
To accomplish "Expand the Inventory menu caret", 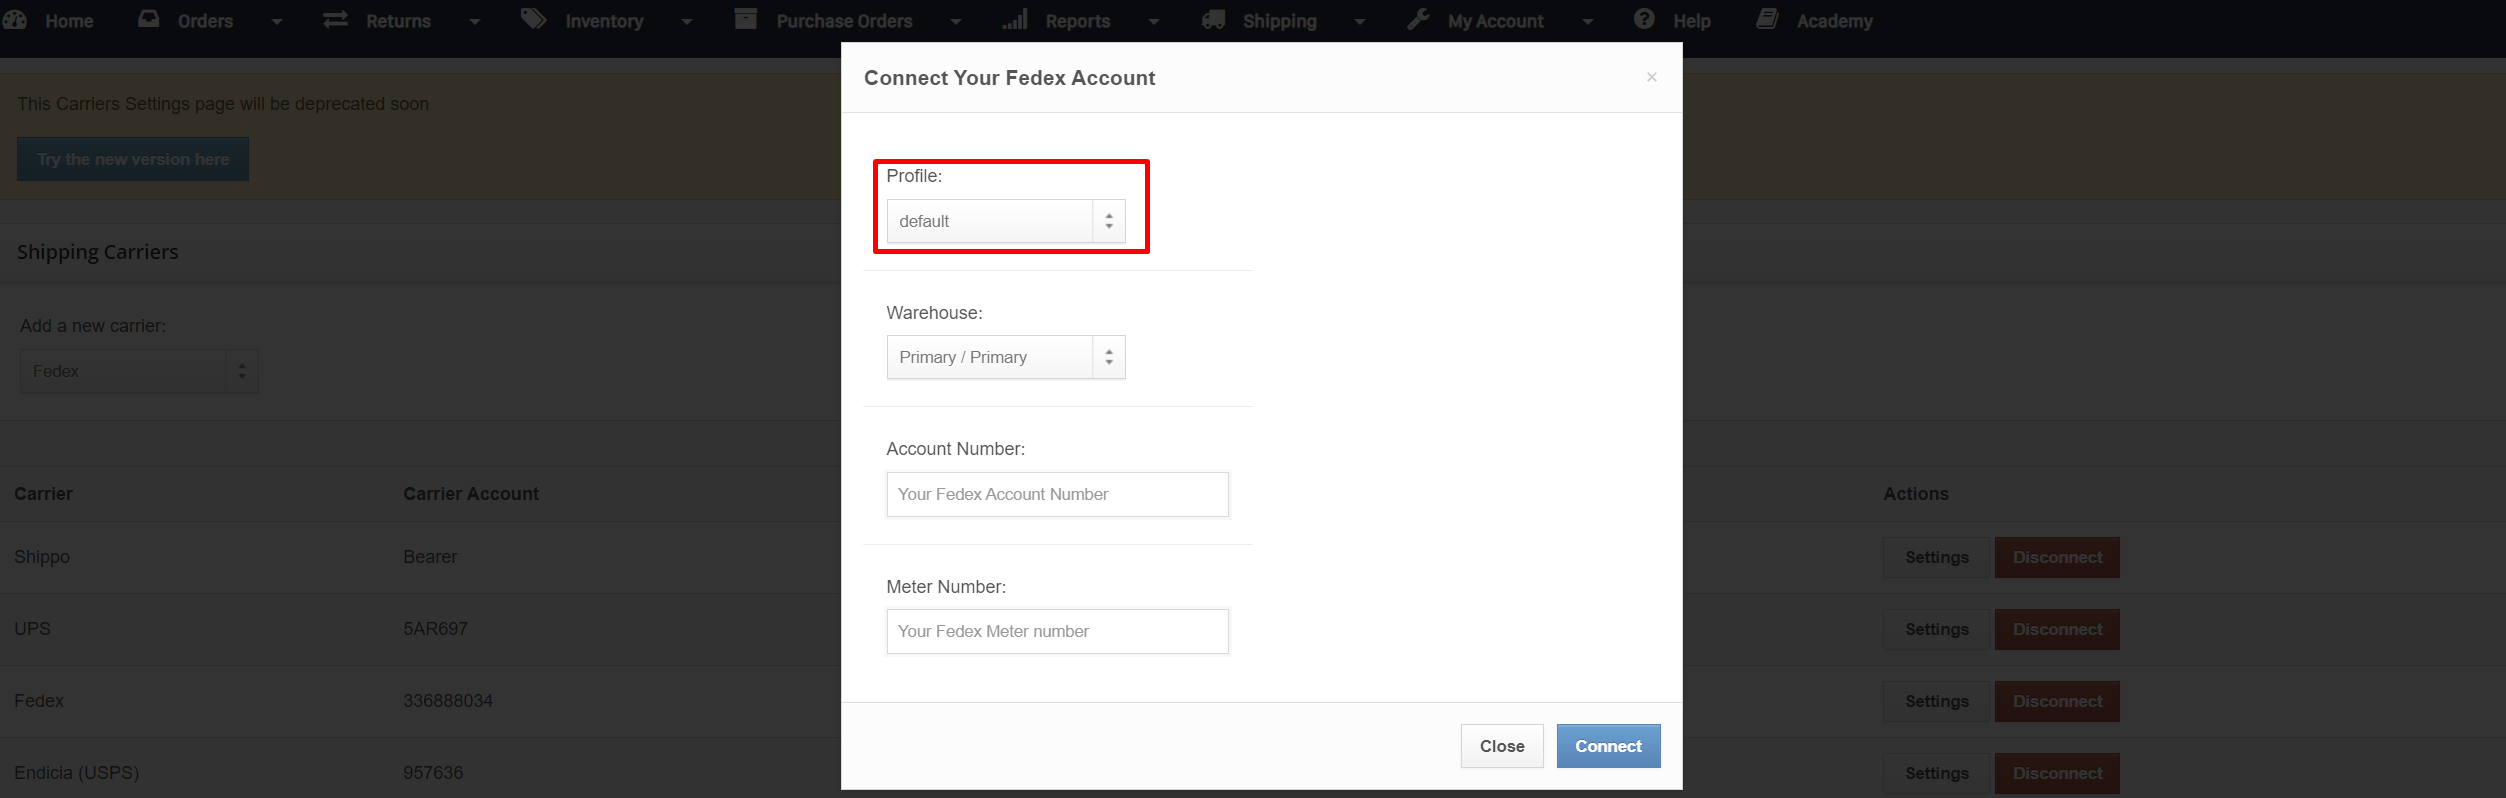I will (687, 21).
